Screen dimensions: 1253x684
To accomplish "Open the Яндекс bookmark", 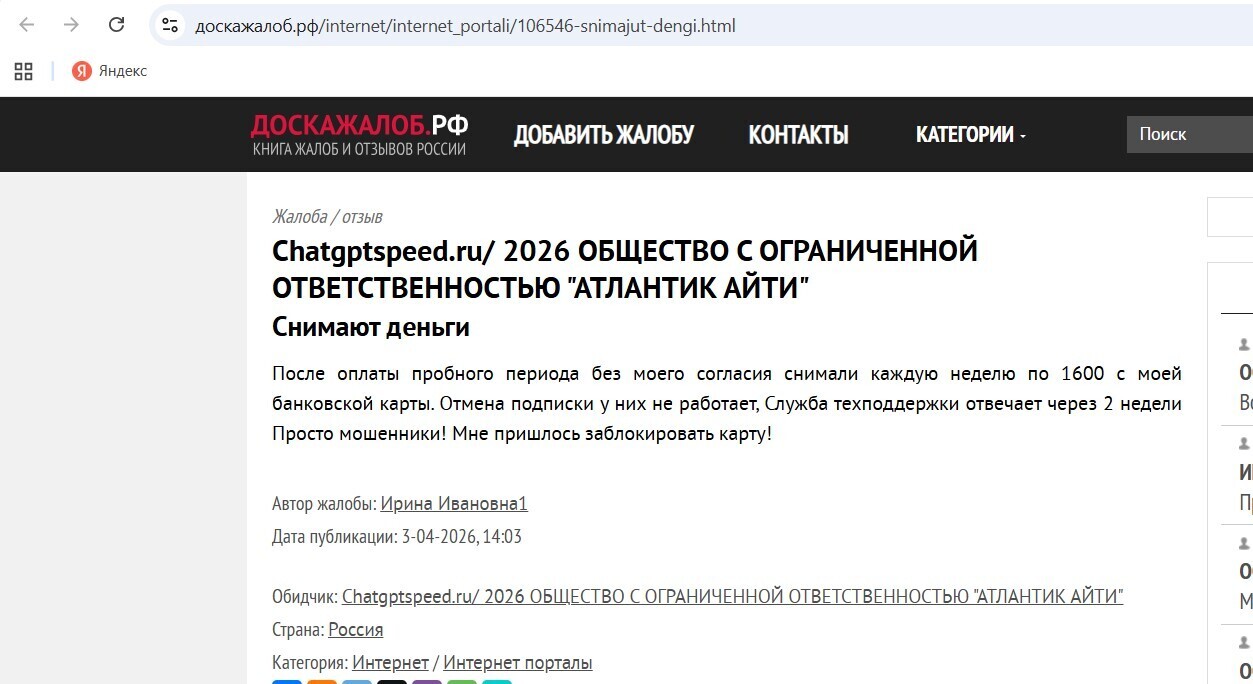I will click(x=110, y=71).
